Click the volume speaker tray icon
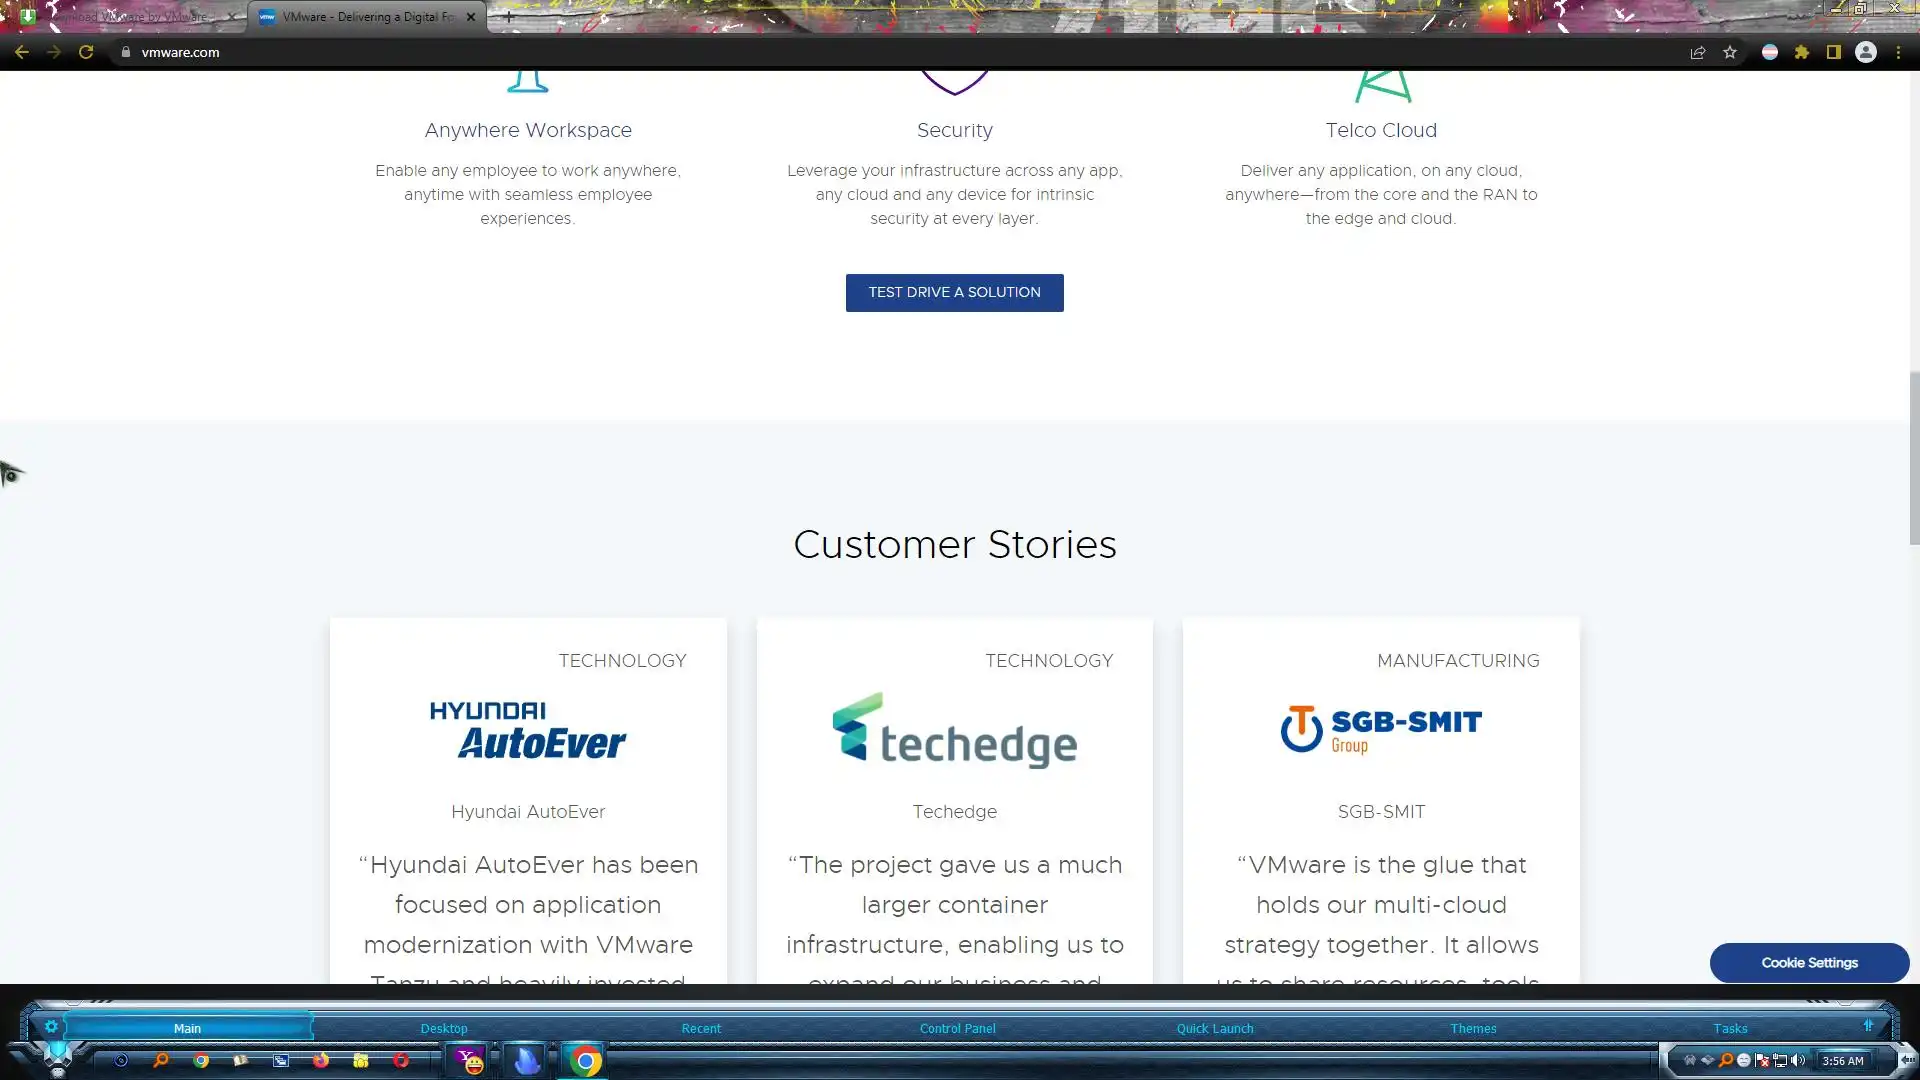 [1798, 1060]
